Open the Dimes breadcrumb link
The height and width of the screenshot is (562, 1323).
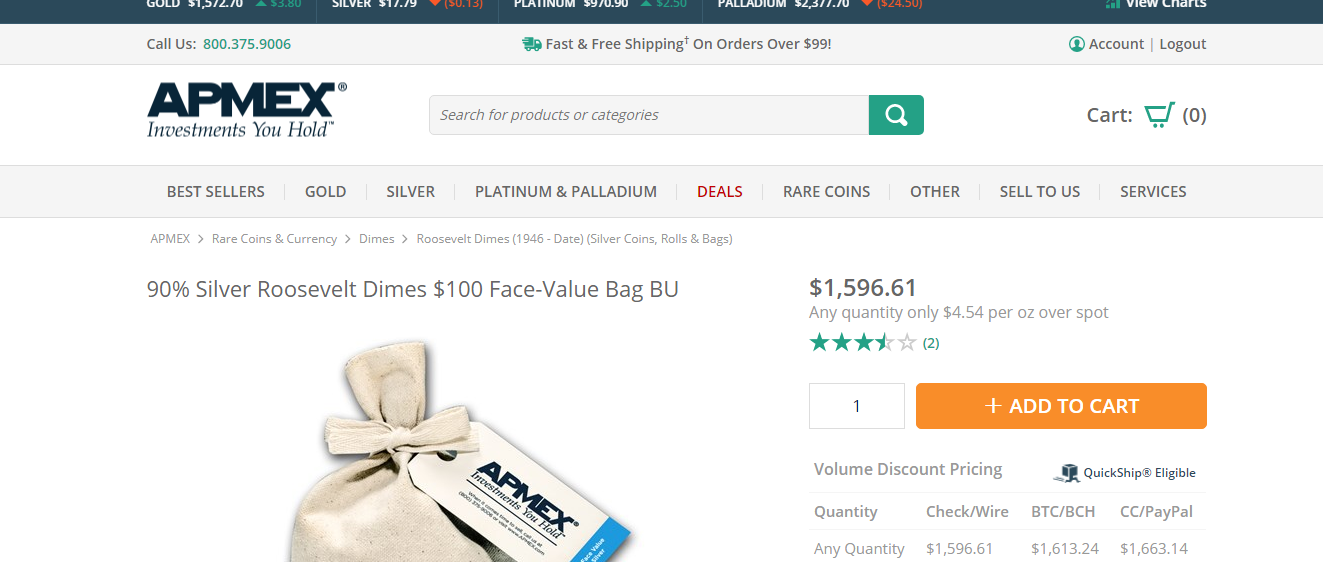(377, 239)
